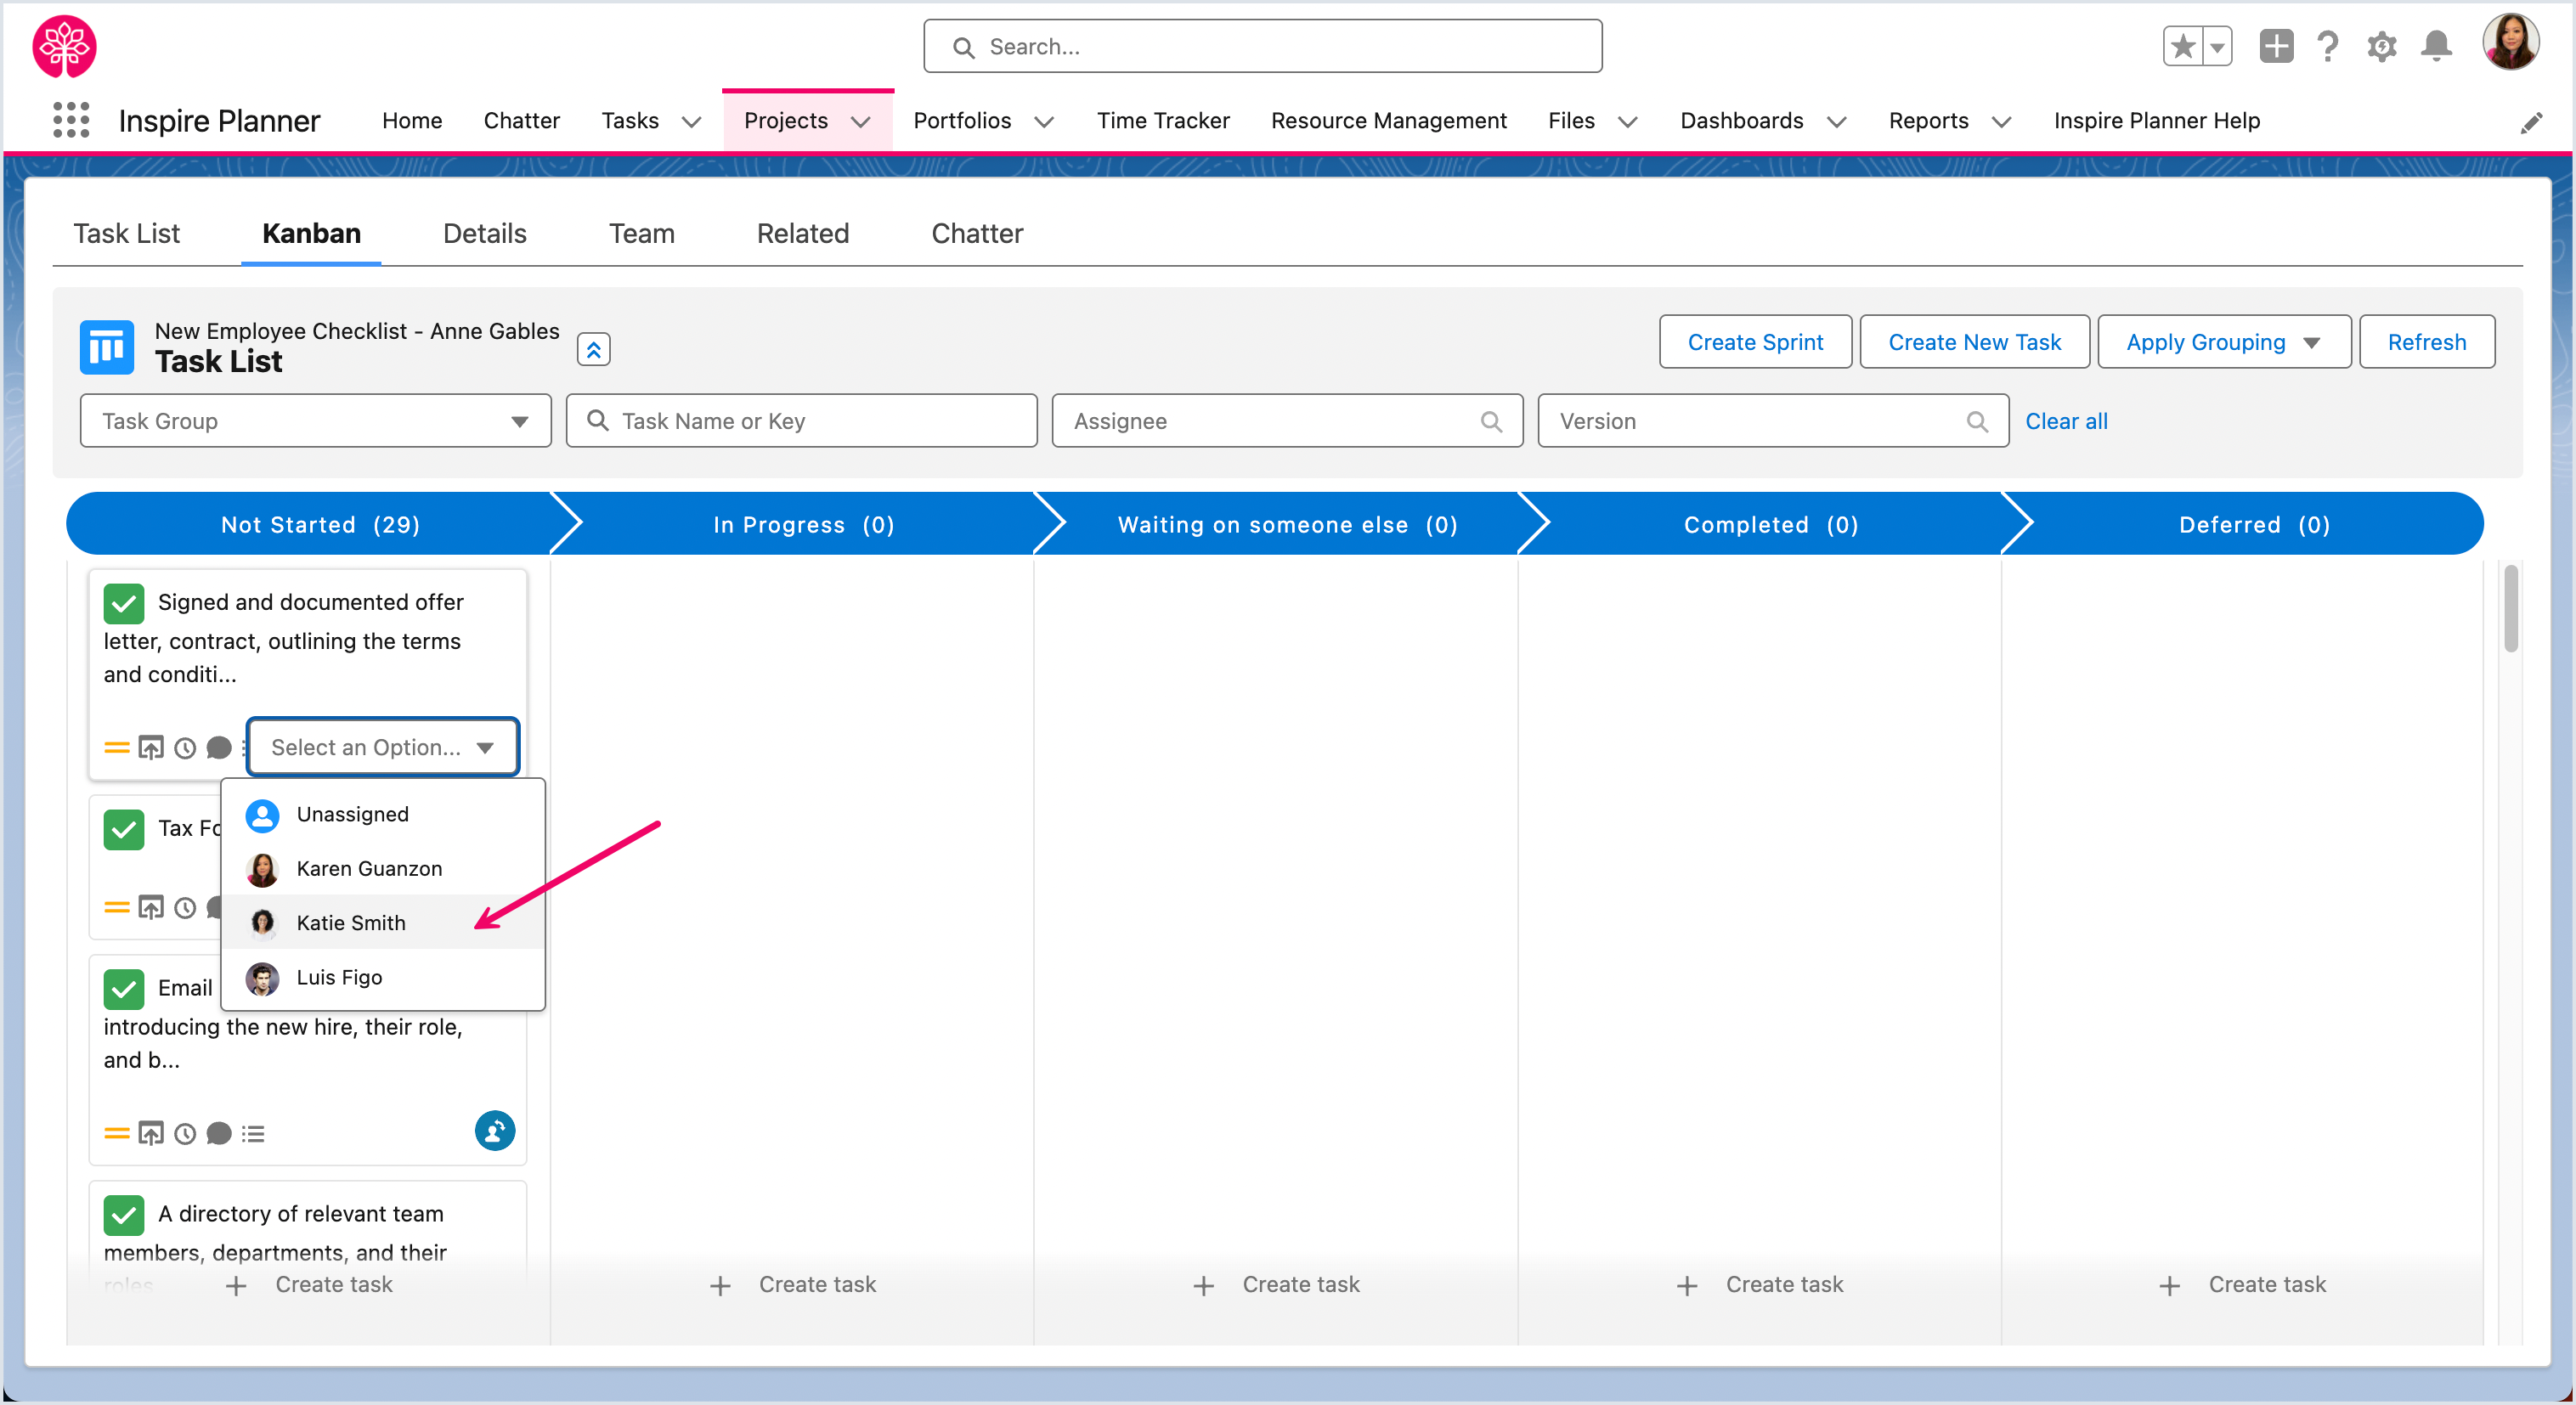This screenshot has height=1405, width=2576.
Task: Expand the Projects nav chevron
Action: pos(860,122)
